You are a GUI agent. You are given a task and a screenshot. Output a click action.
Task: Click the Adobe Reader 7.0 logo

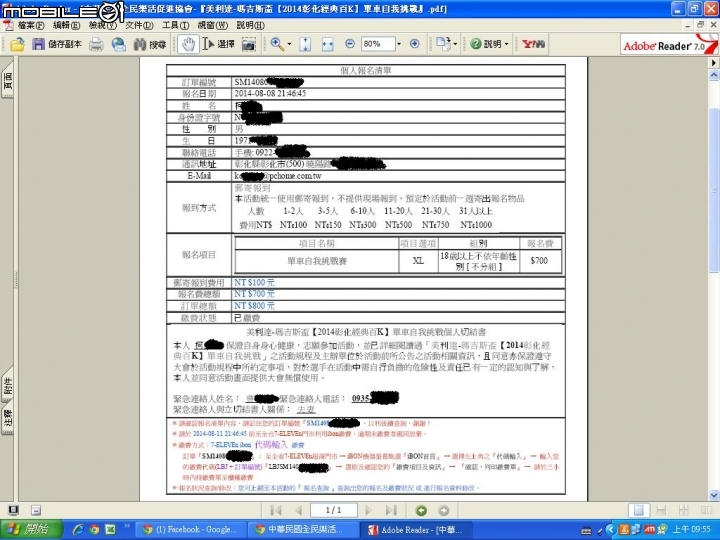click(669, 45)
